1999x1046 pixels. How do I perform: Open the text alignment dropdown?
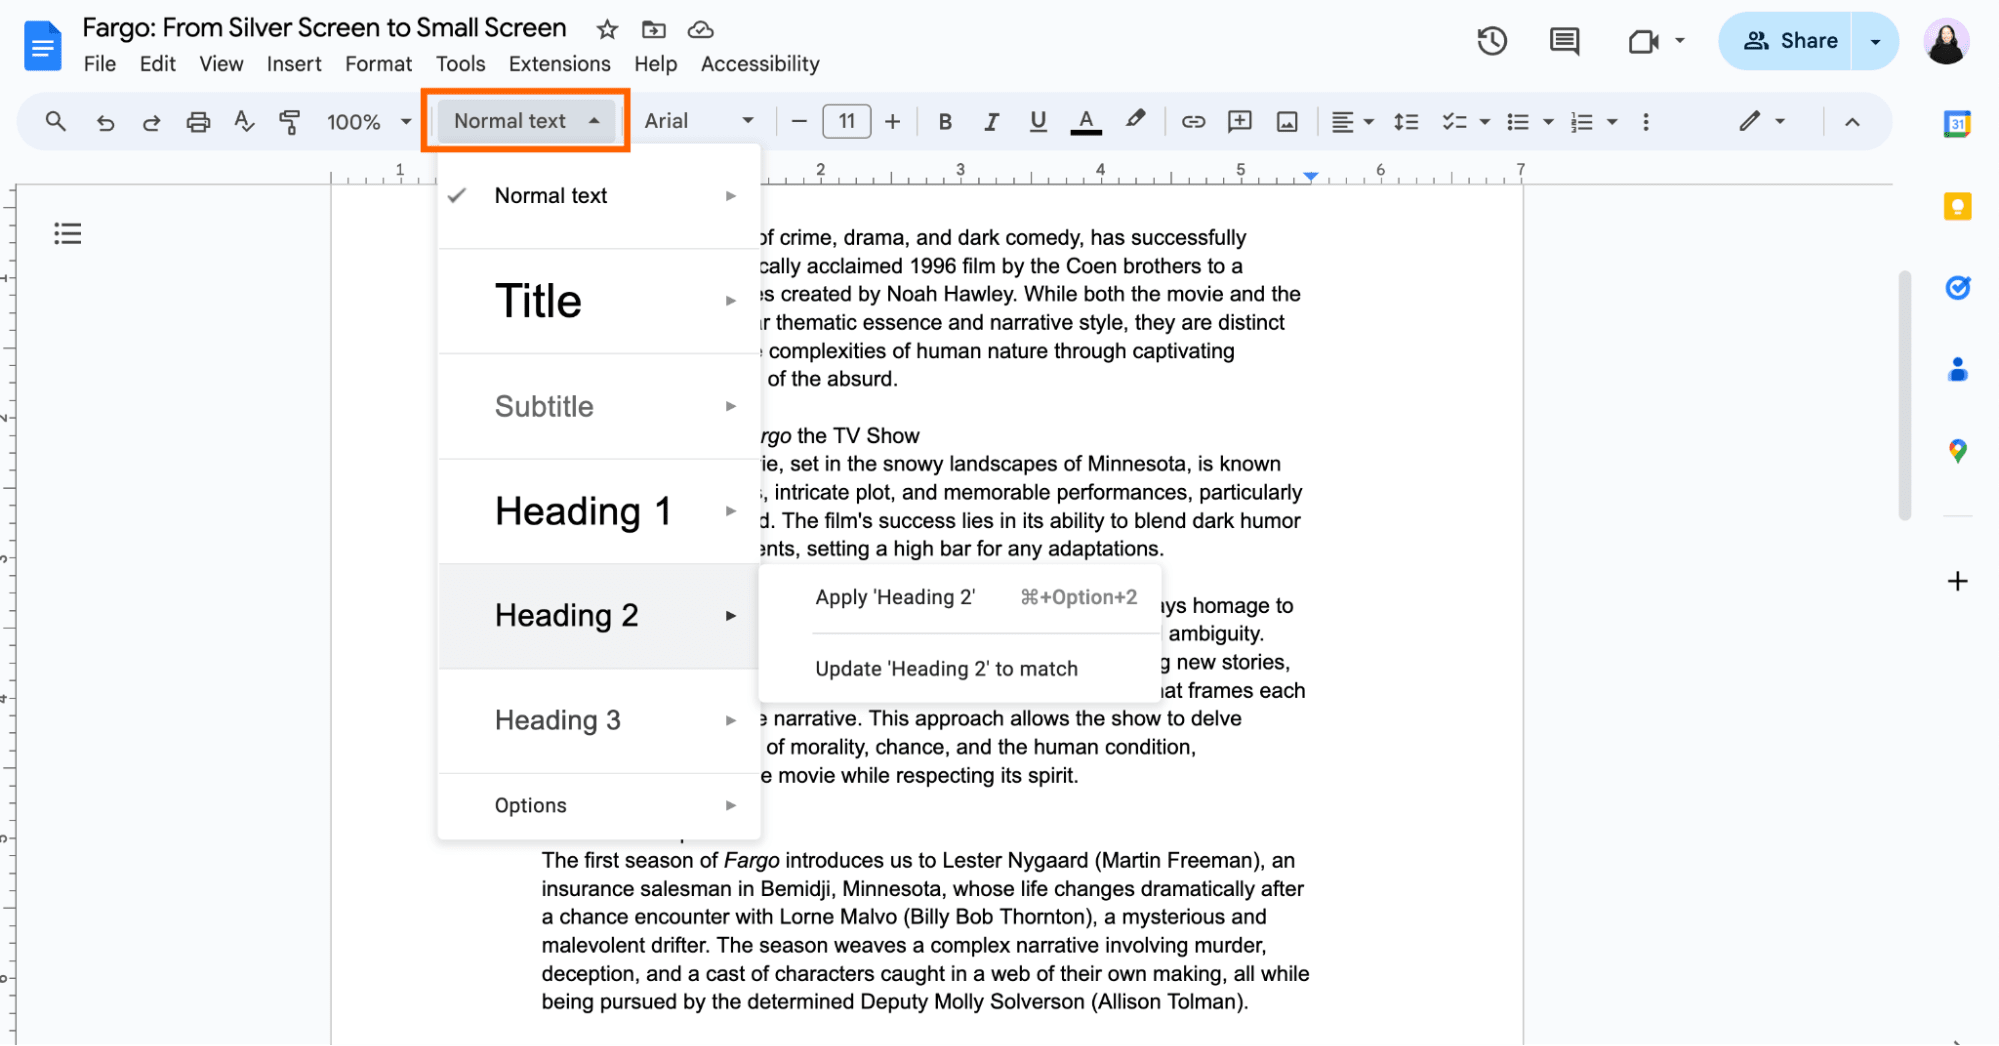(x=1353, y=122)
